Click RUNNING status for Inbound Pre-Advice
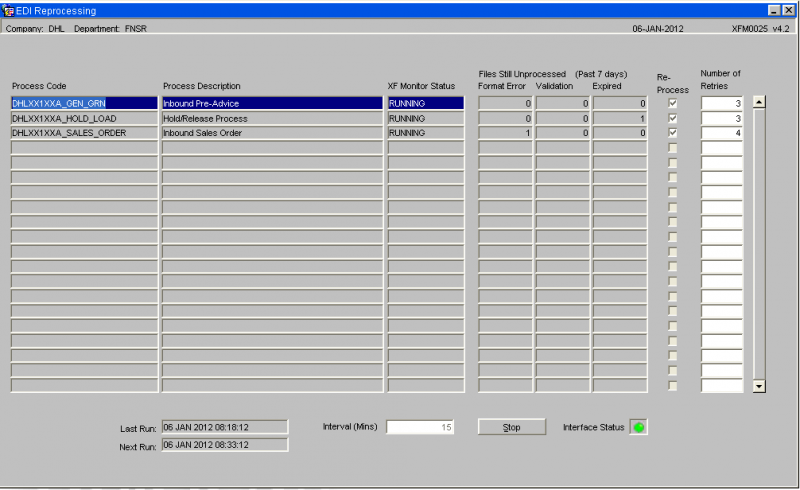This screenshot has width=800, height=490. (426, 103)
